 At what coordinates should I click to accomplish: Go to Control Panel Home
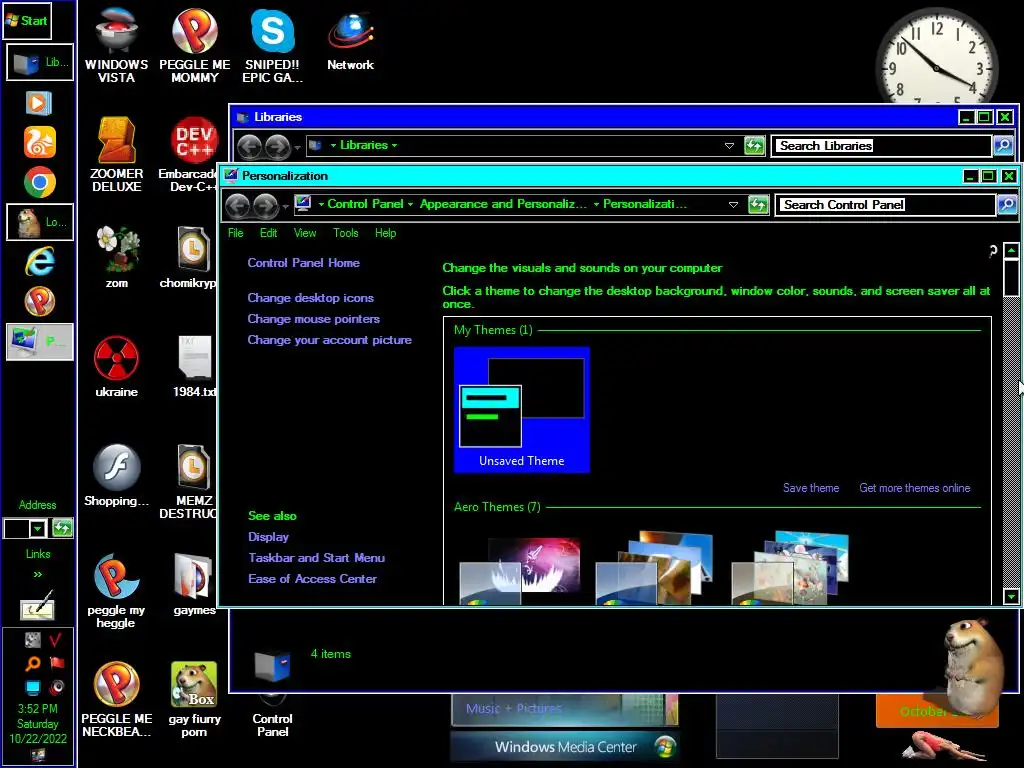(x=304, y=263)
